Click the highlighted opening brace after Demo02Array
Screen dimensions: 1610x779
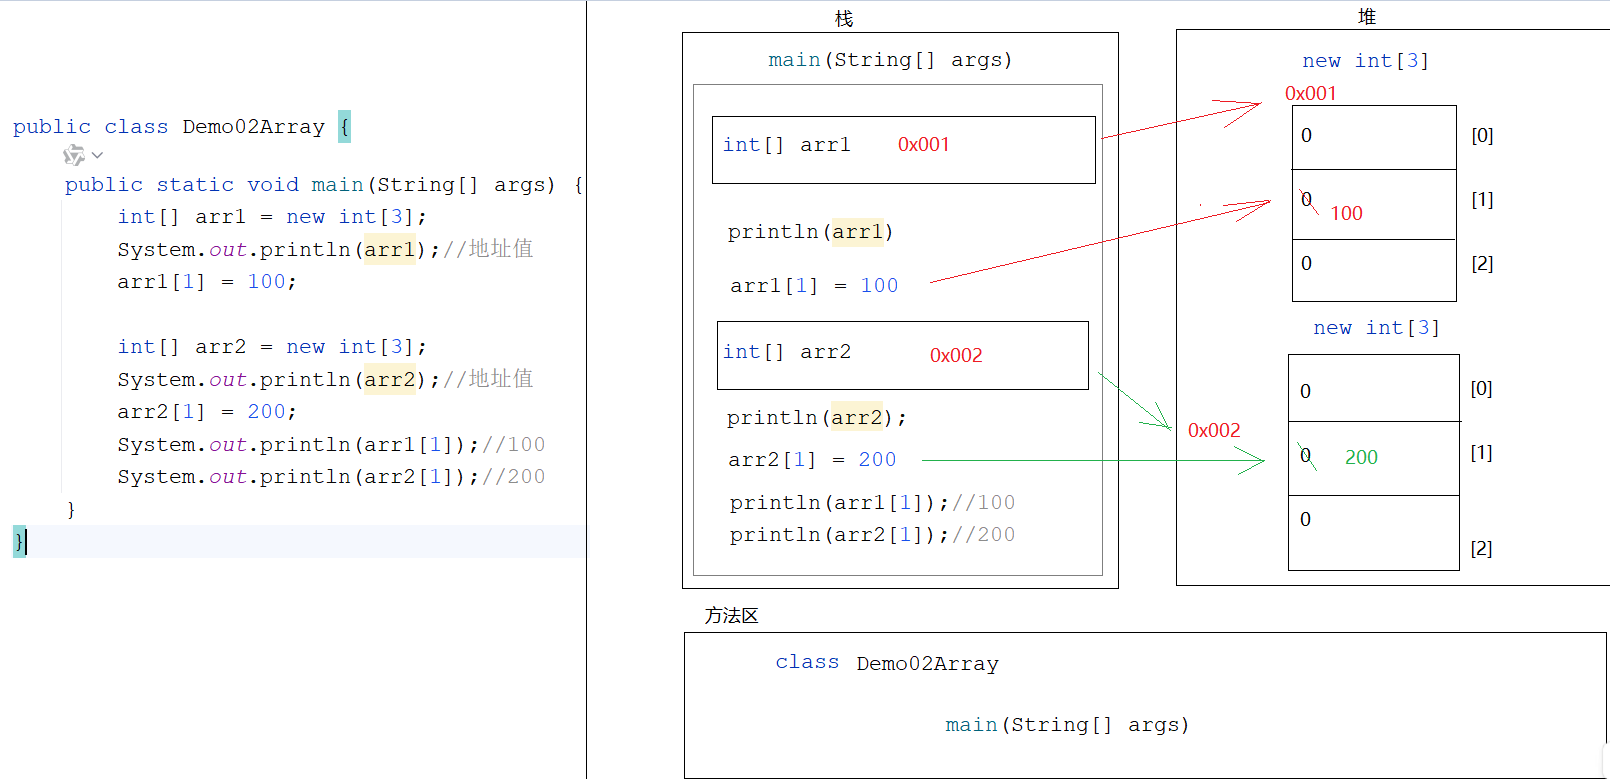coord(344,127)
